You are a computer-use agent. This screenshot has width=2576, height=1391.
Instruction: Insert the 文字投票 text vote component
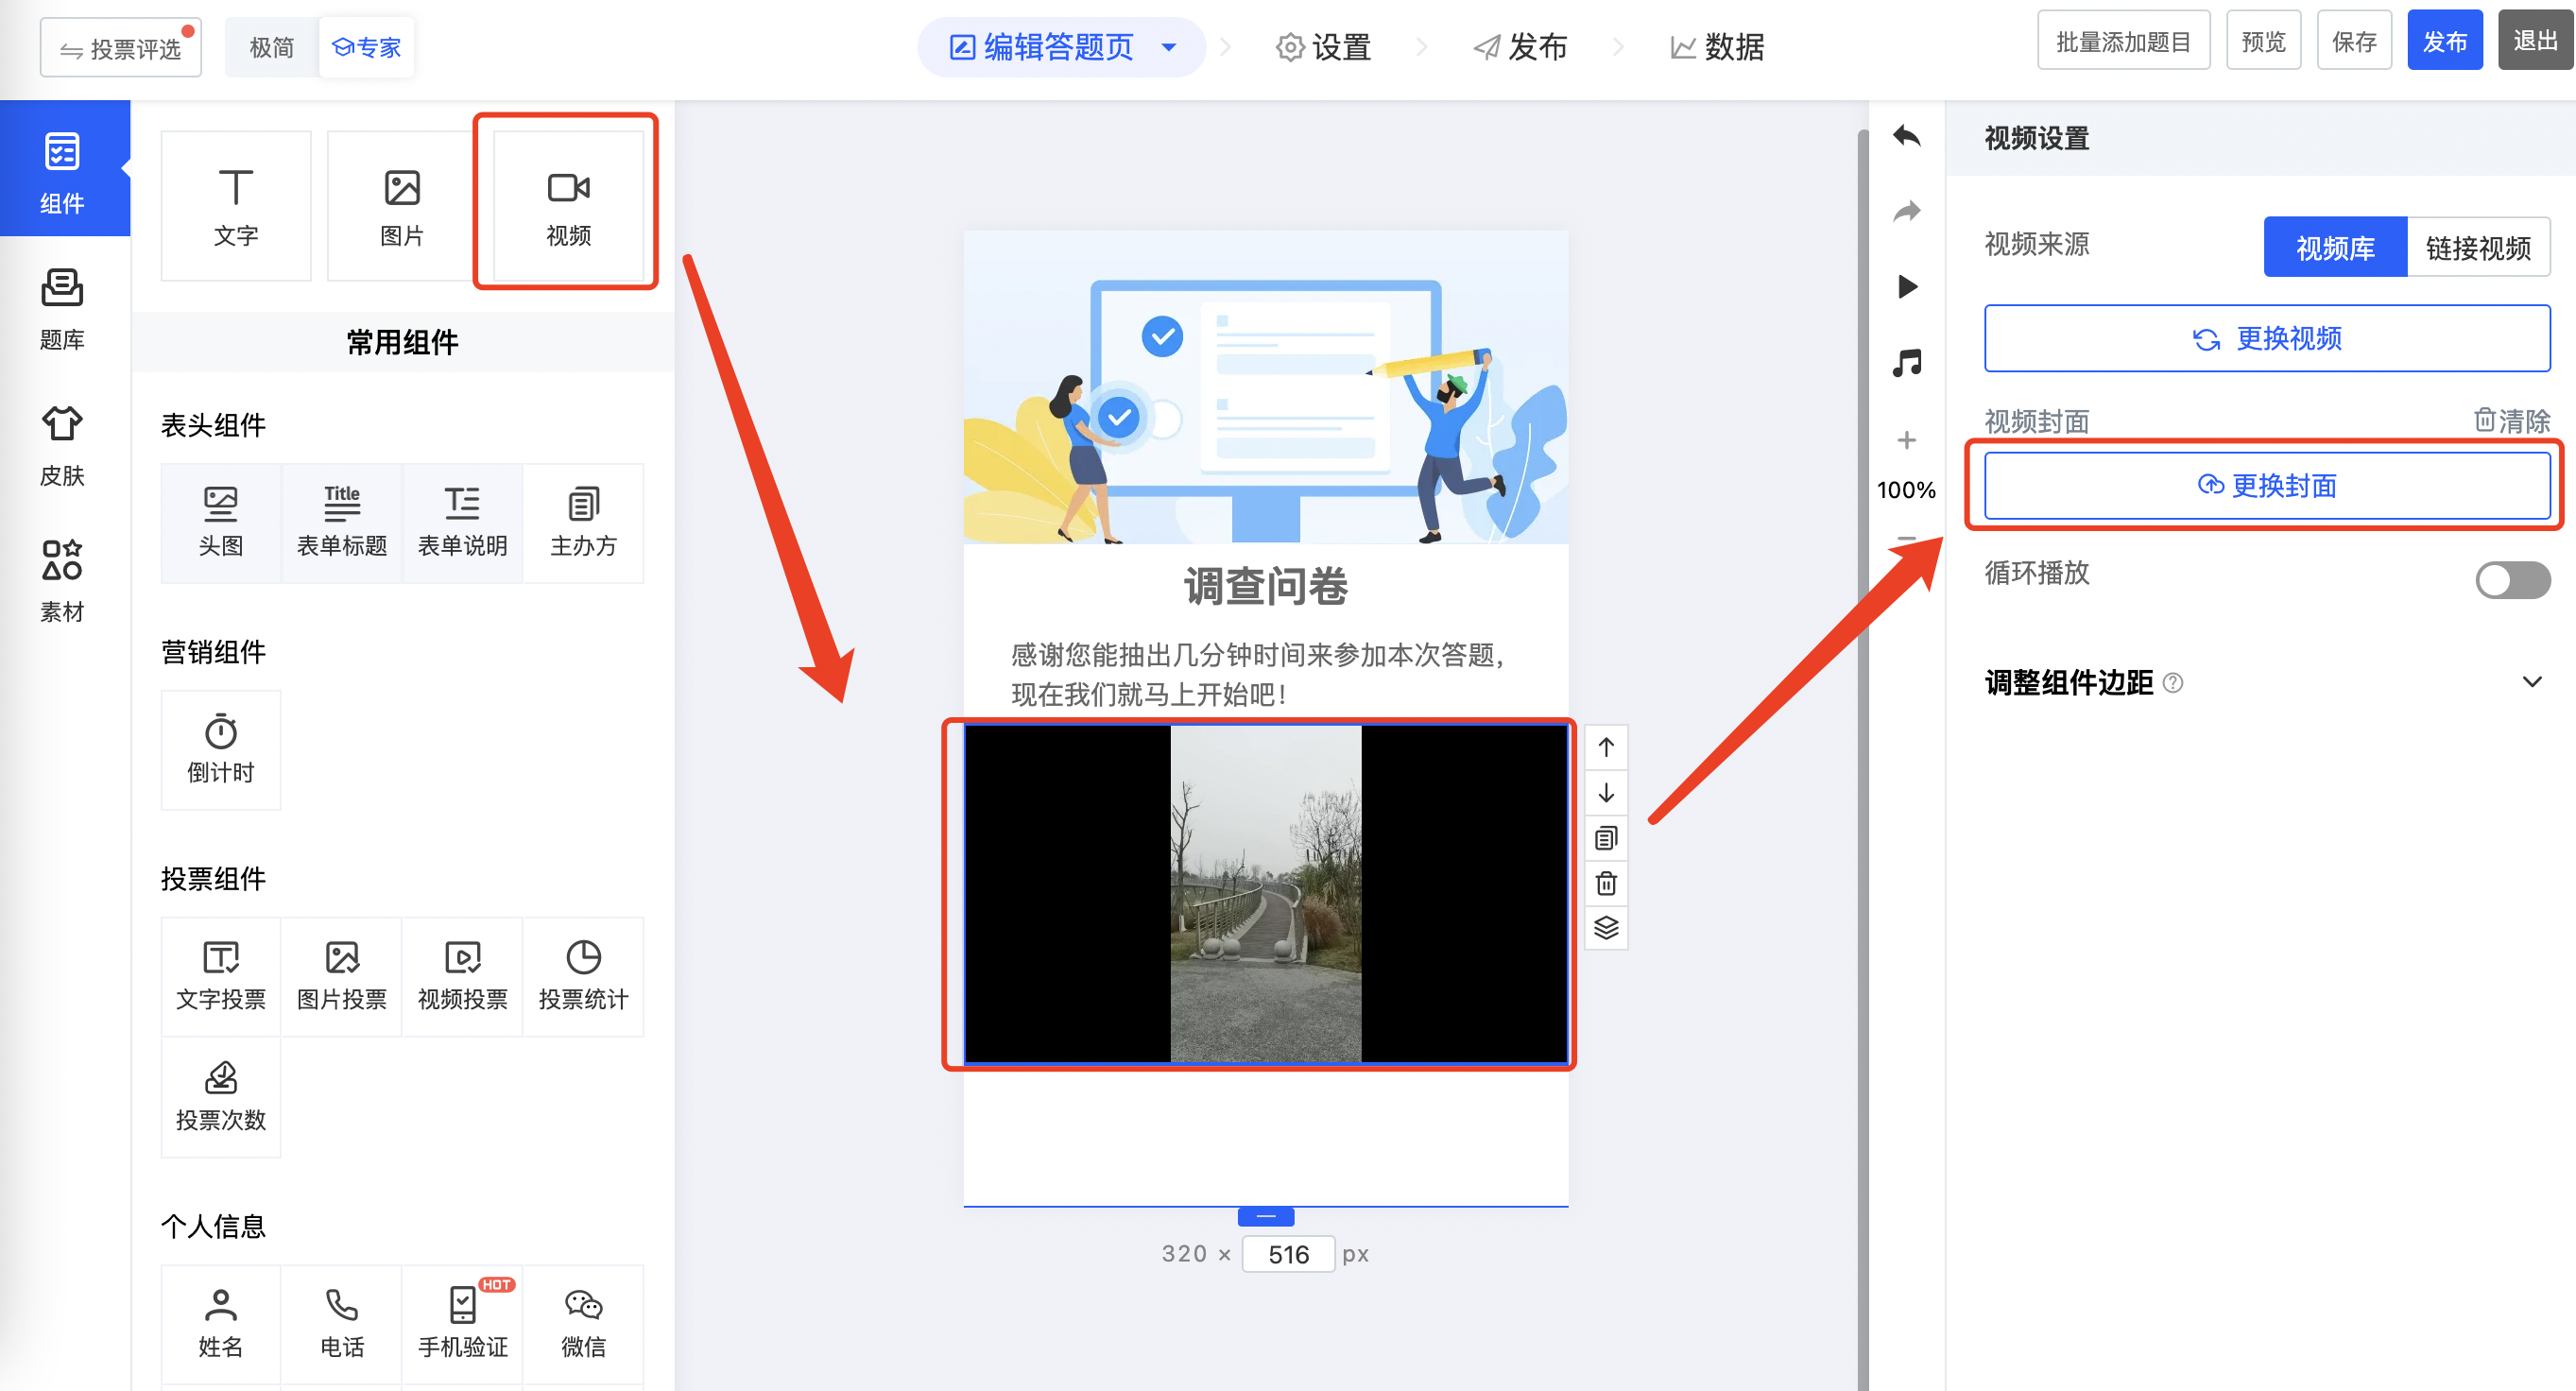[x=221, y=977]
